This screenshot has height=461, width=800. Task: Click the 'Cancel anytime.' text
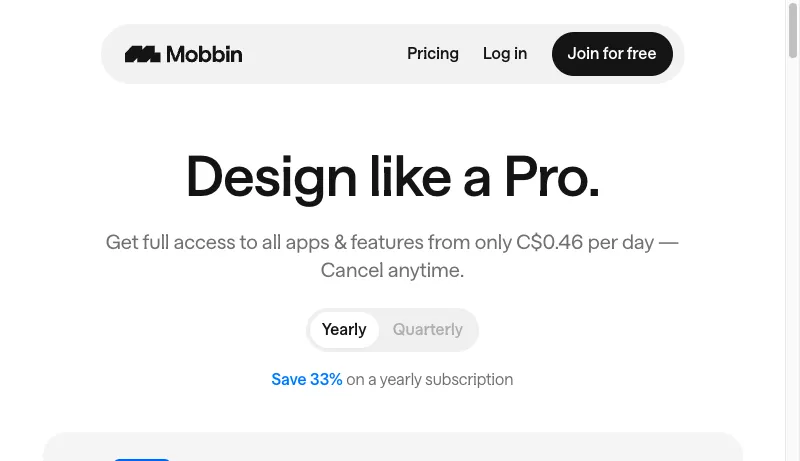tap(392, 270)
